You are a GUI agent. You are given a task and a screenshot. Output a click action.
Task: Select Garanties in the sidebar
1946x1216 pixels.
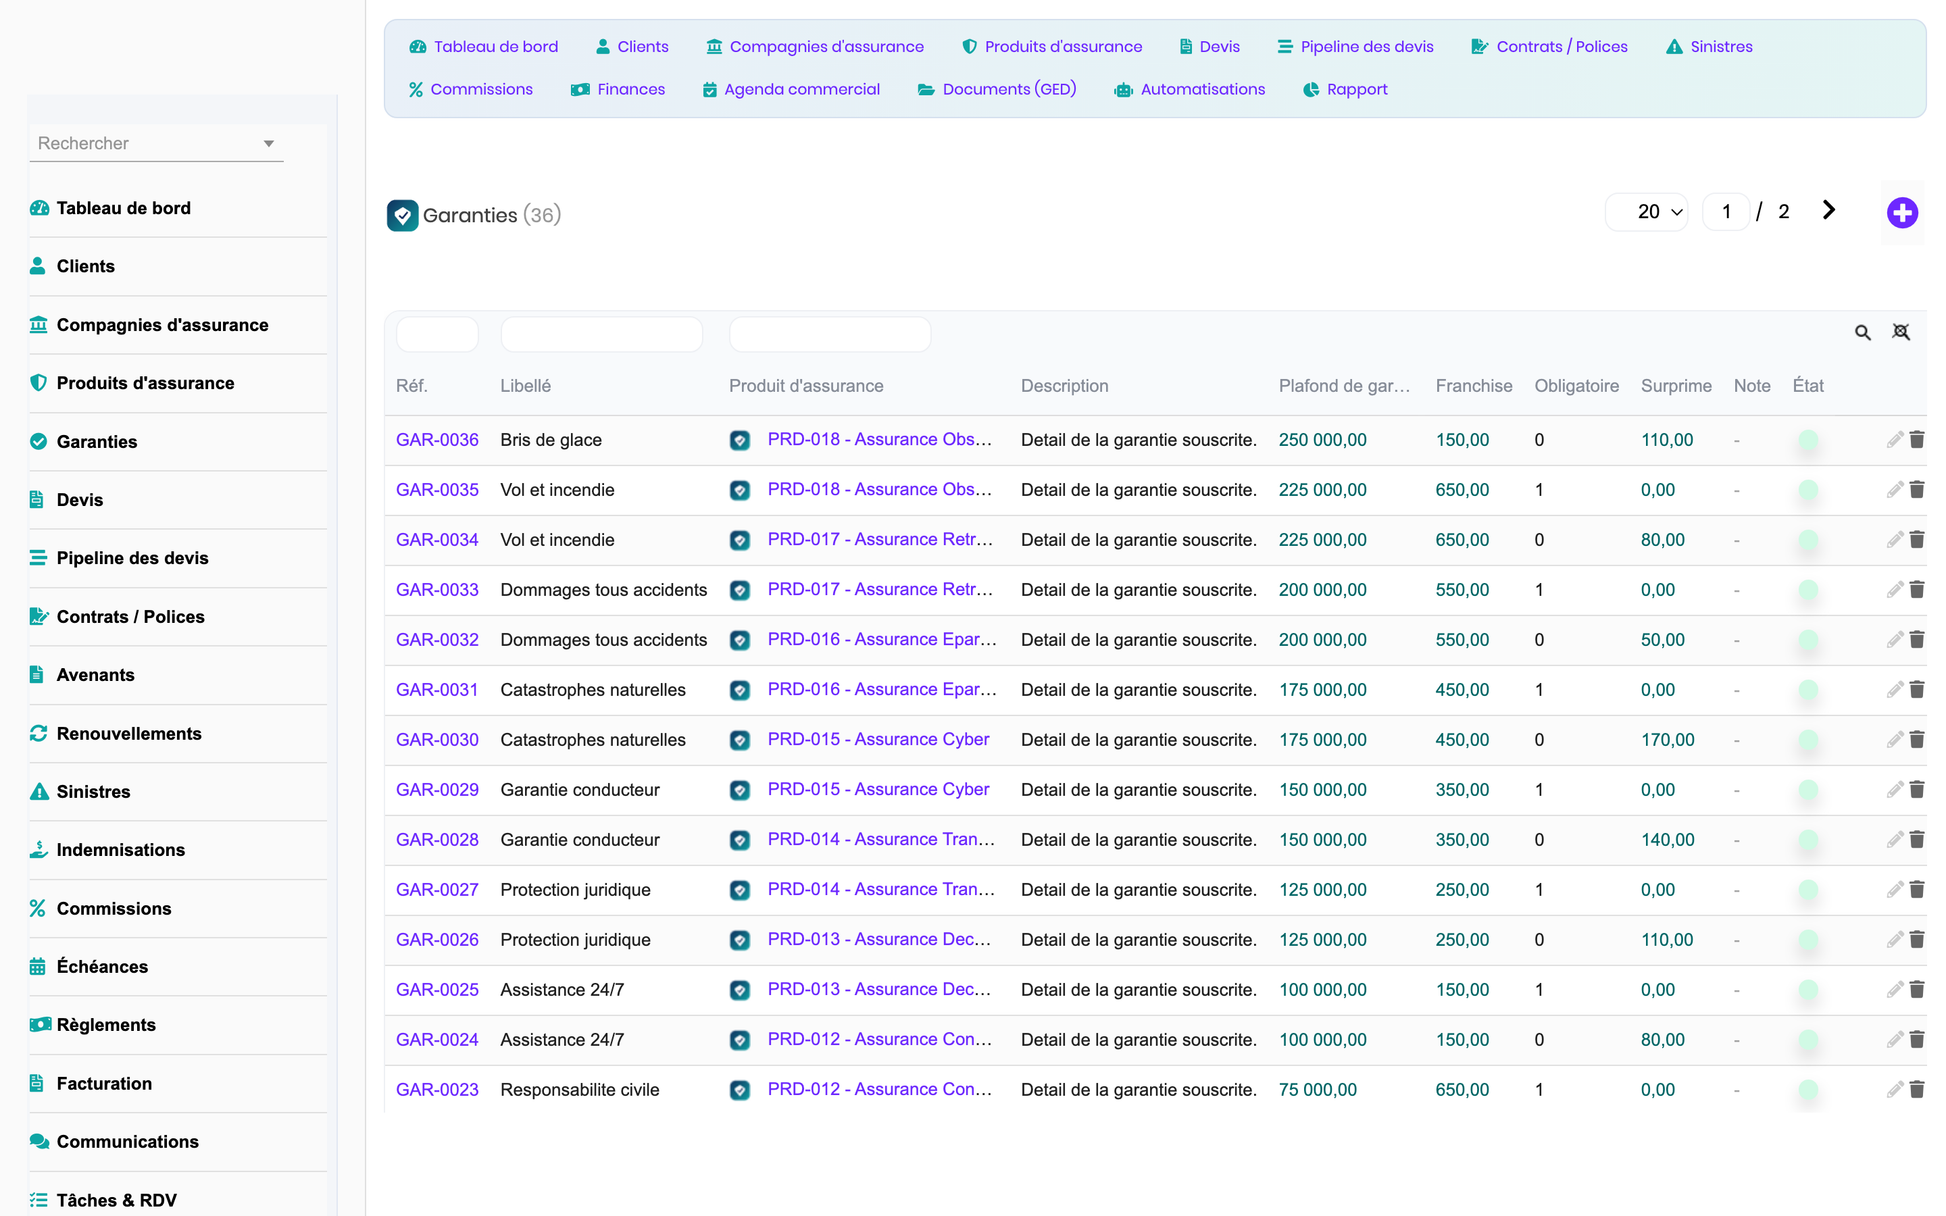coord(97,442)
